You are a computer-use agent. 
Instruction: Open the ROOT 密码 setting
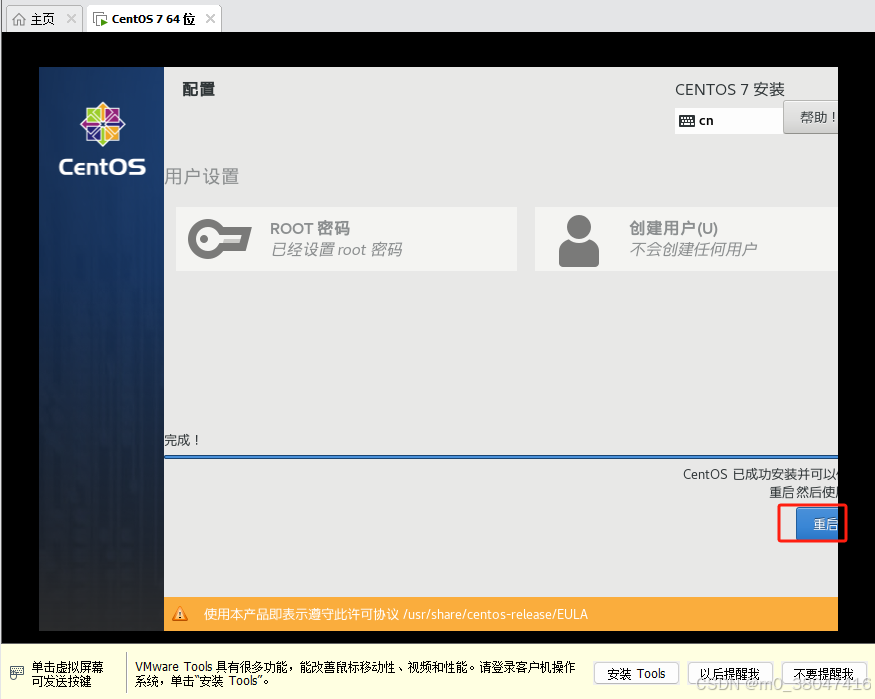(346, 239)
